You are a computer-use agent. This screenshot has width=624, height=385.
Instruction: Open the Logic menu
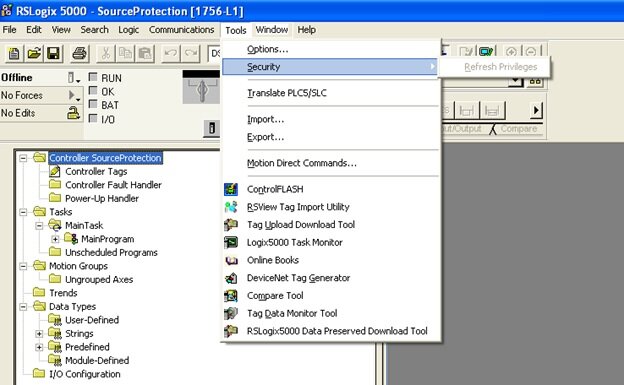[x=129, y=30]
